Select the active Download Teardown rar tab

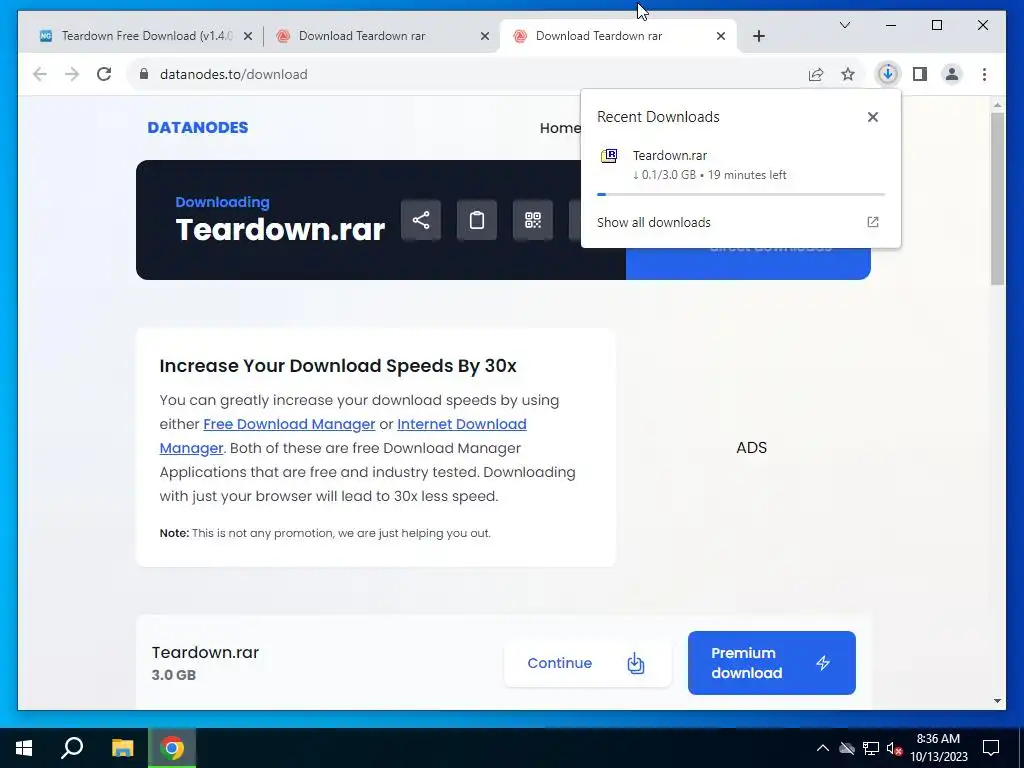(x=618, y=36)
